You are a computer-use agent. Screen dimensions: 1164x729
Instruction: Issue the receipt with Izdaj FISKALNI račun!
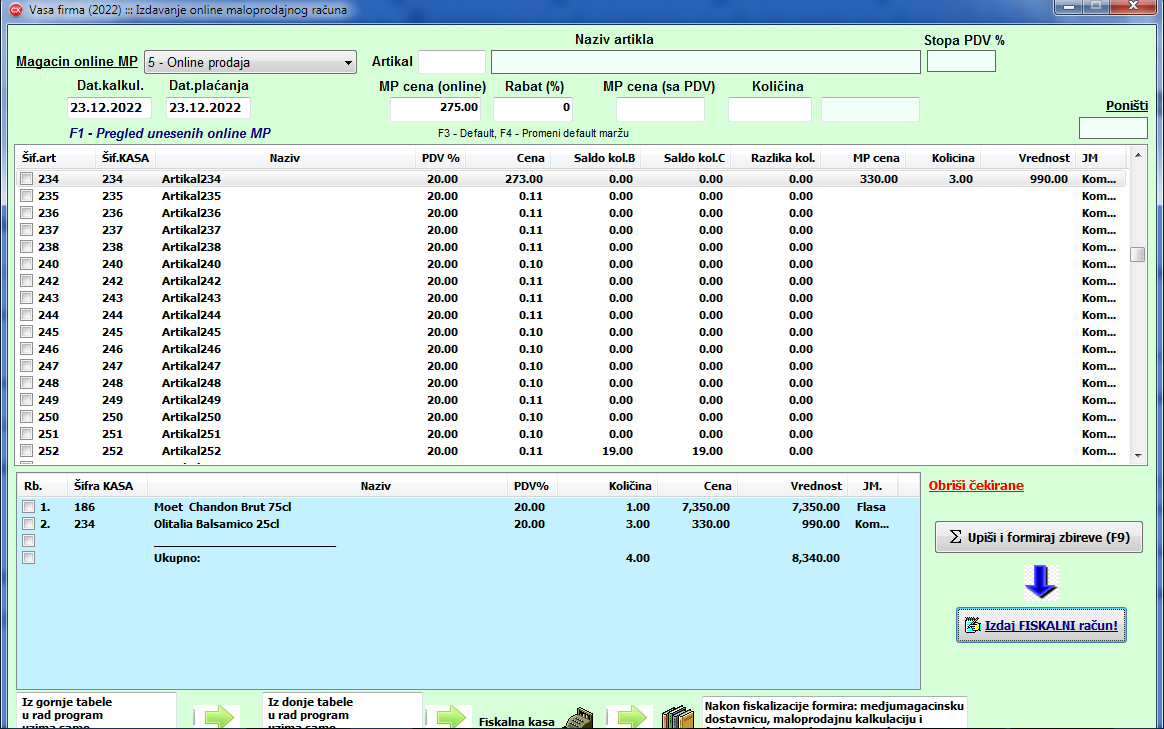pyautogui.click(x=1041, y=625)
